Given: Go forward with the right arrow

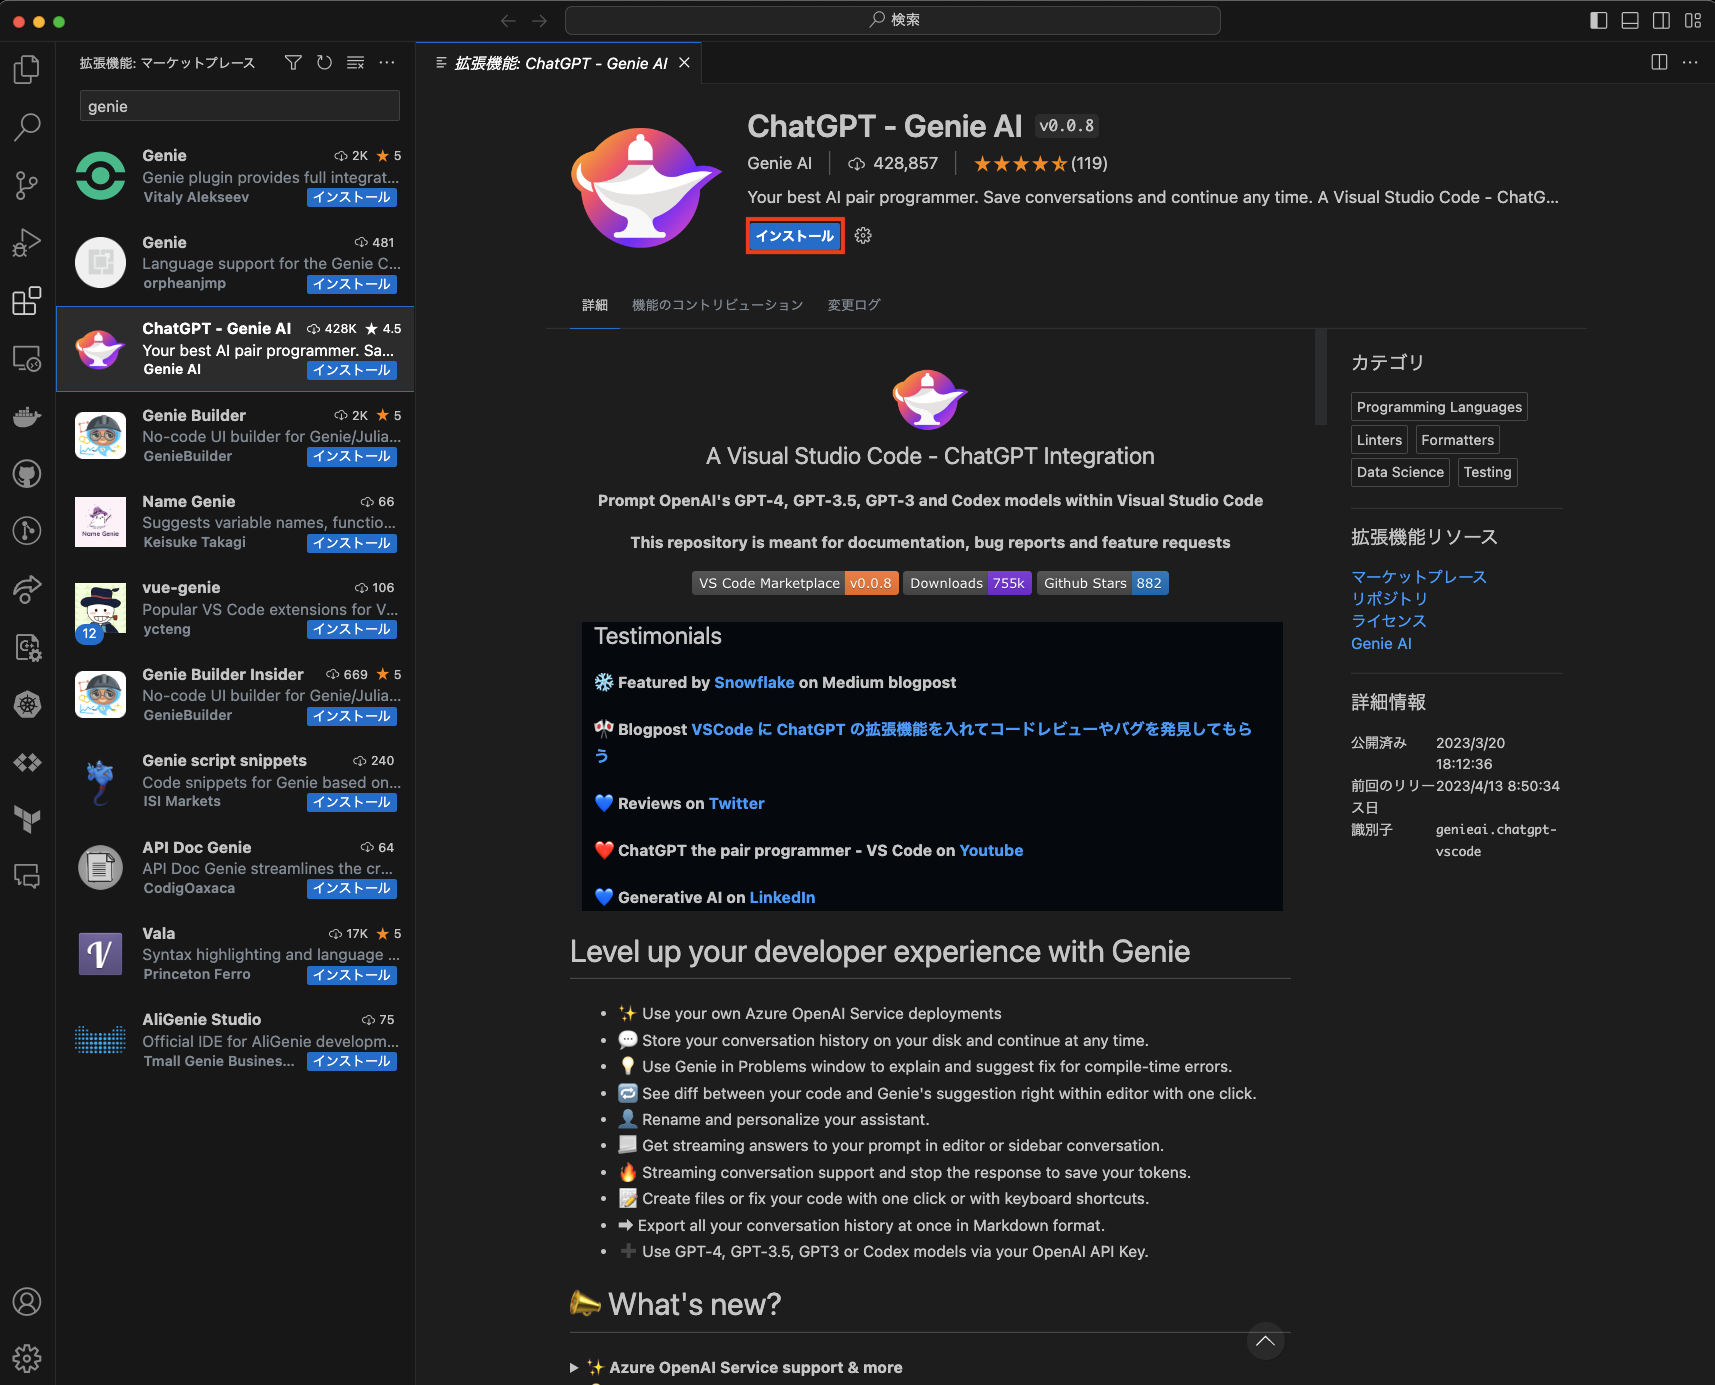Looking at the screenshot, I should [540, 20].
